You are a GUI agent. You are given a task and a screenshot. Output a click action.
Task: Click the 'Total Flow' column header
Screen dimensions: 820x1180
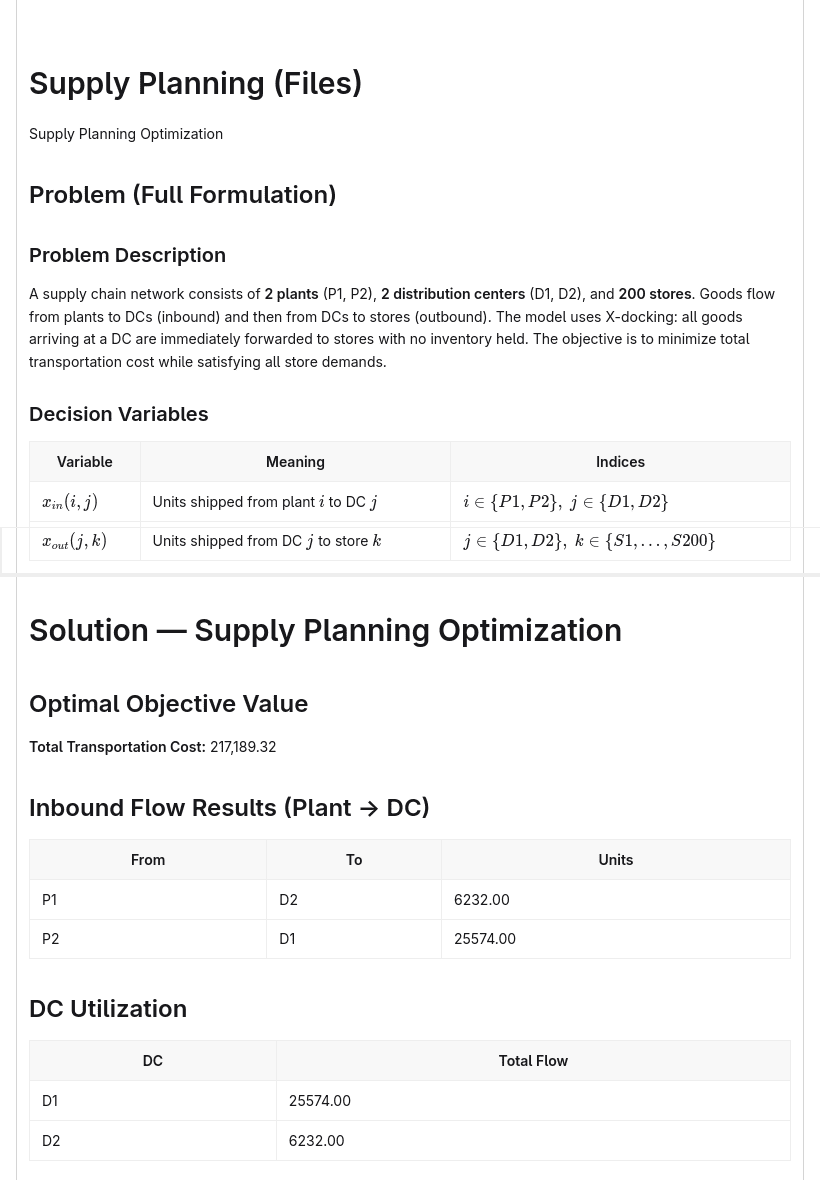click(x=533, y=1061)
